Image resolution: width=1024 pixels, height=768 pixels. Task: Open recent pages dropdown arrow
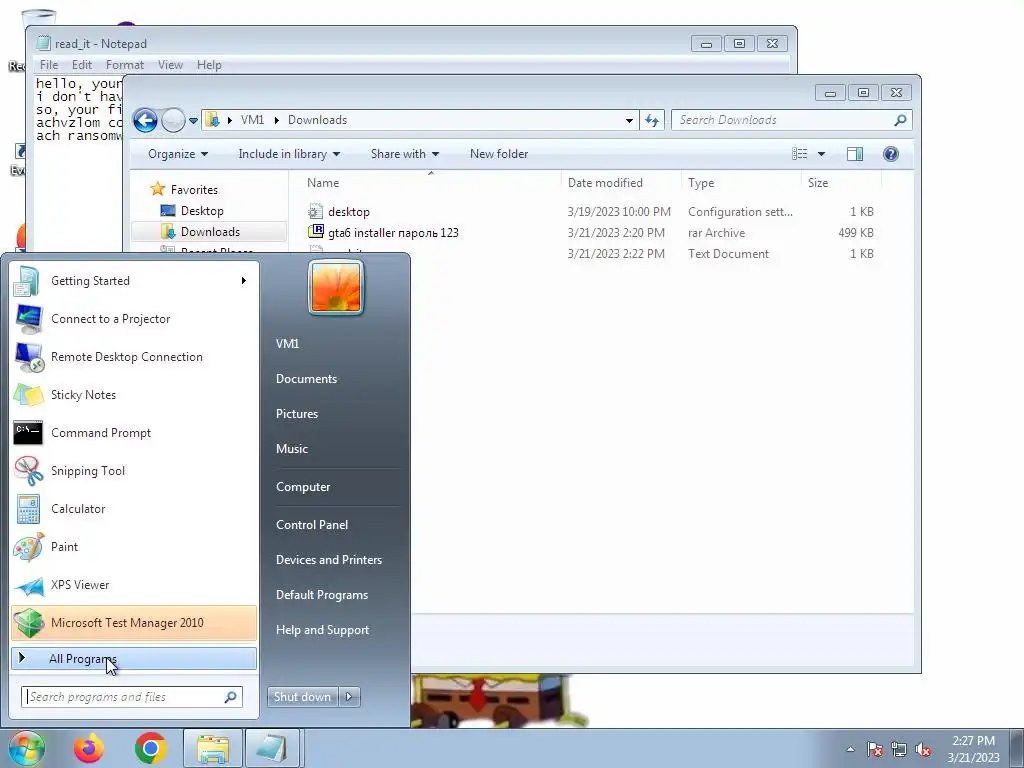pos(193,121)
